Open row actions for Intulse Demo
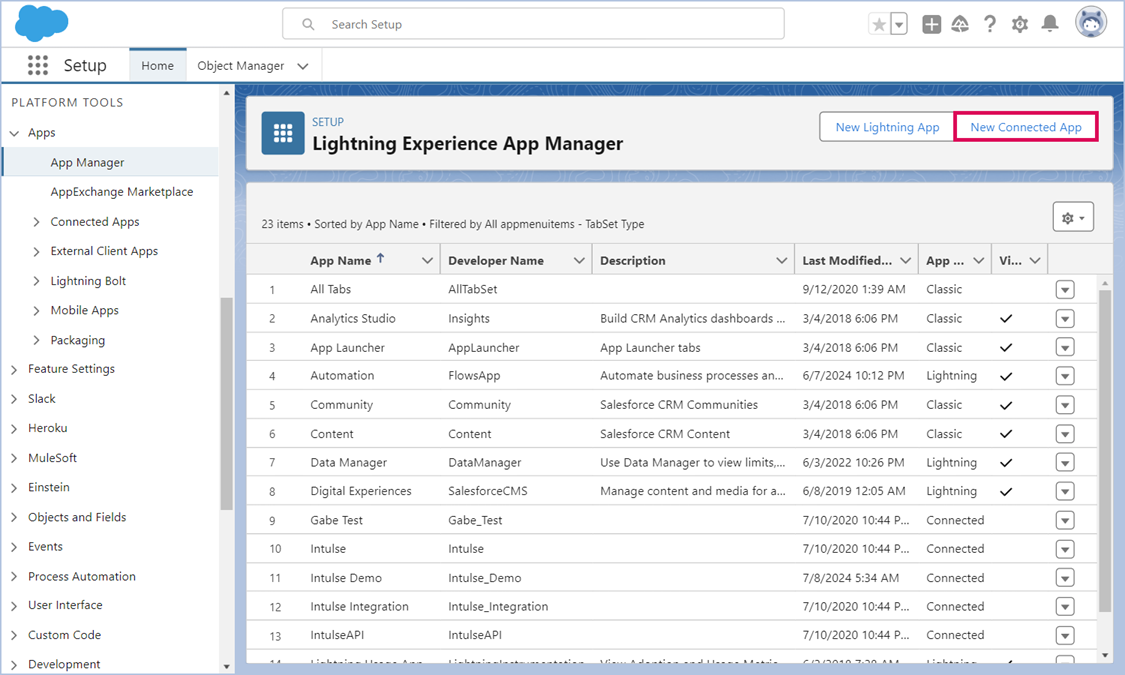 pyautogui.click(x=1065, y=577)
